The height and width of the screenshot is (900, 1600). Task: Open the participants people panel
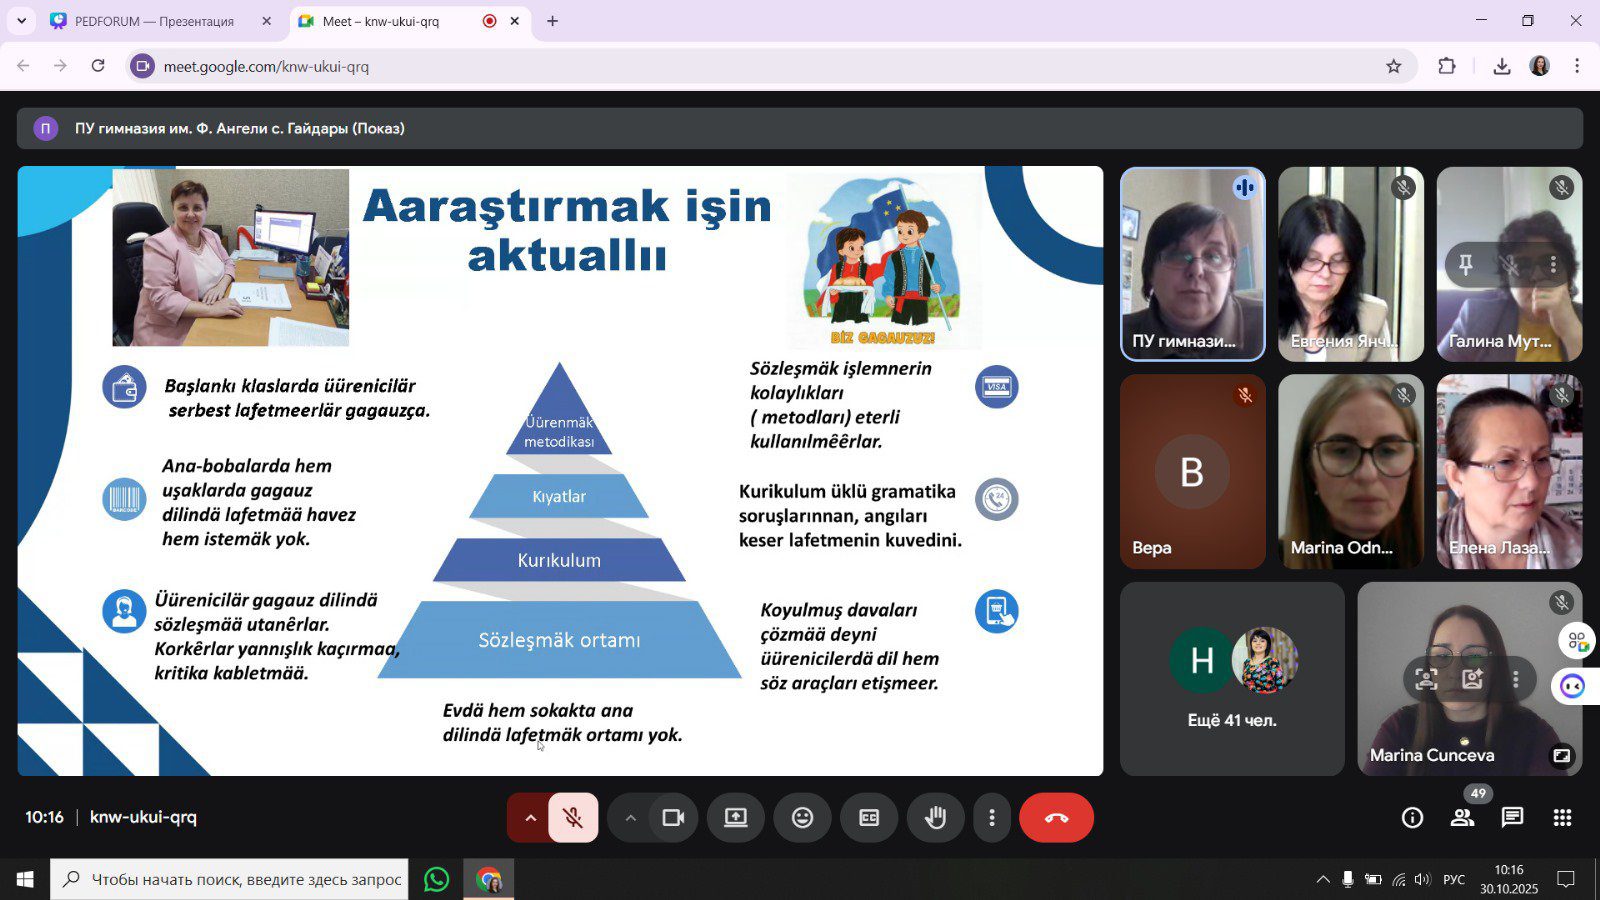(1462, 818)
